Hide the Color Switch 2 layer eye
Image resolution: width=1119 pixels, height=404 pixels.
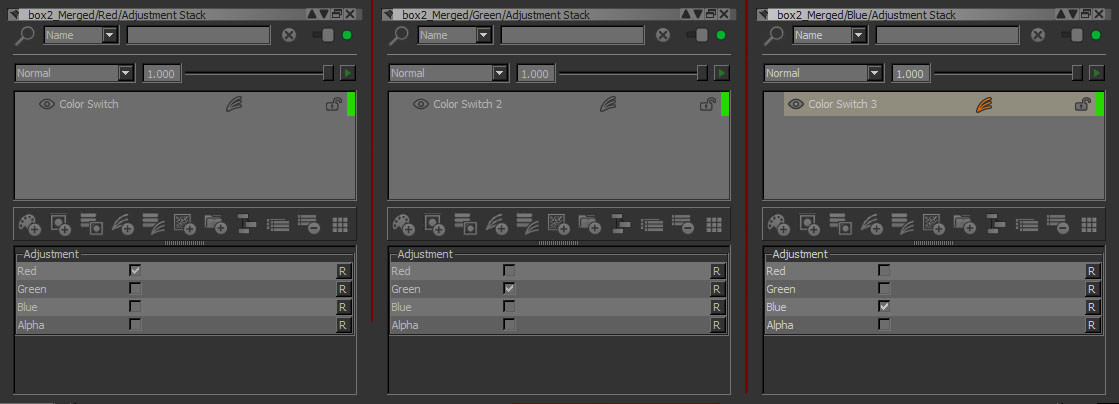coord(421,104)
